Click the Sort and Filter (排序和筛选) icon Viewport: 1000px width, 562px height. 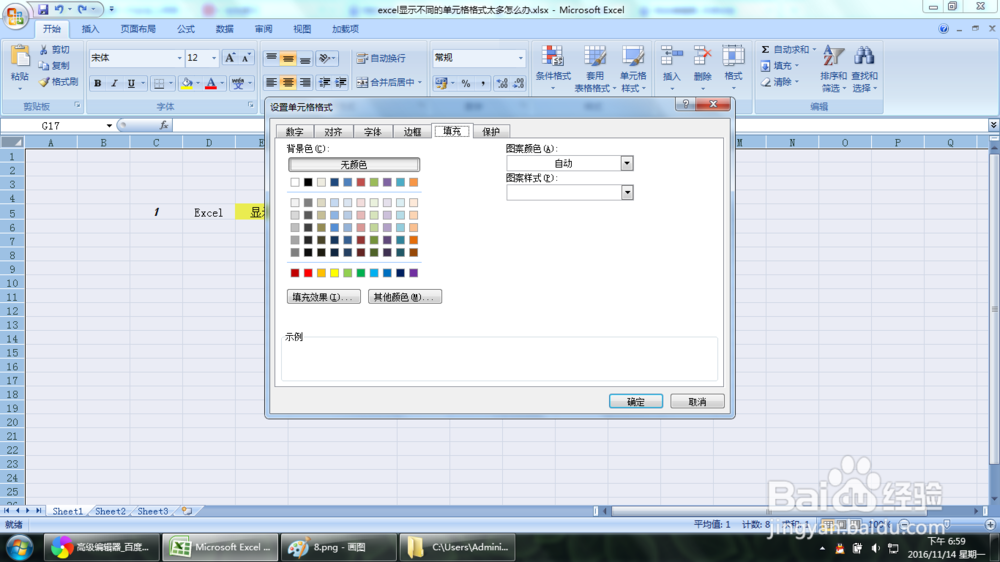pyautogui.click(x=833, y=56)
